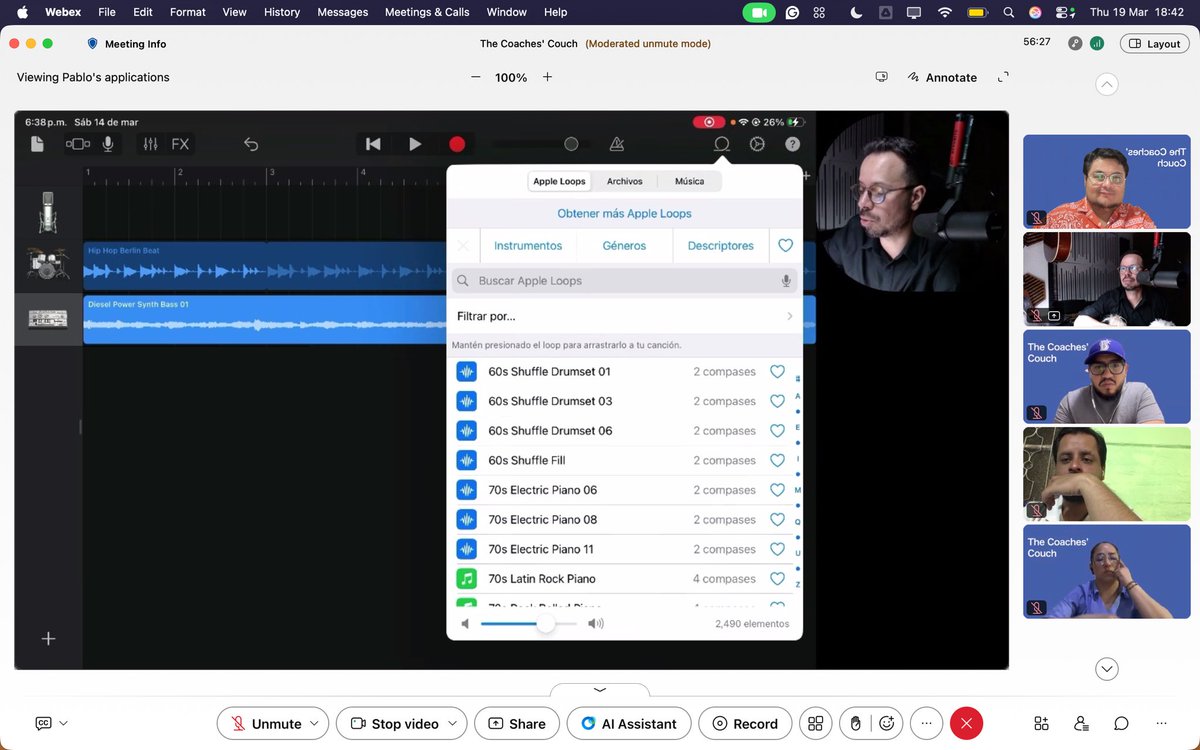
Task: Go to beginning of the song
Action: tap(373, 144)
